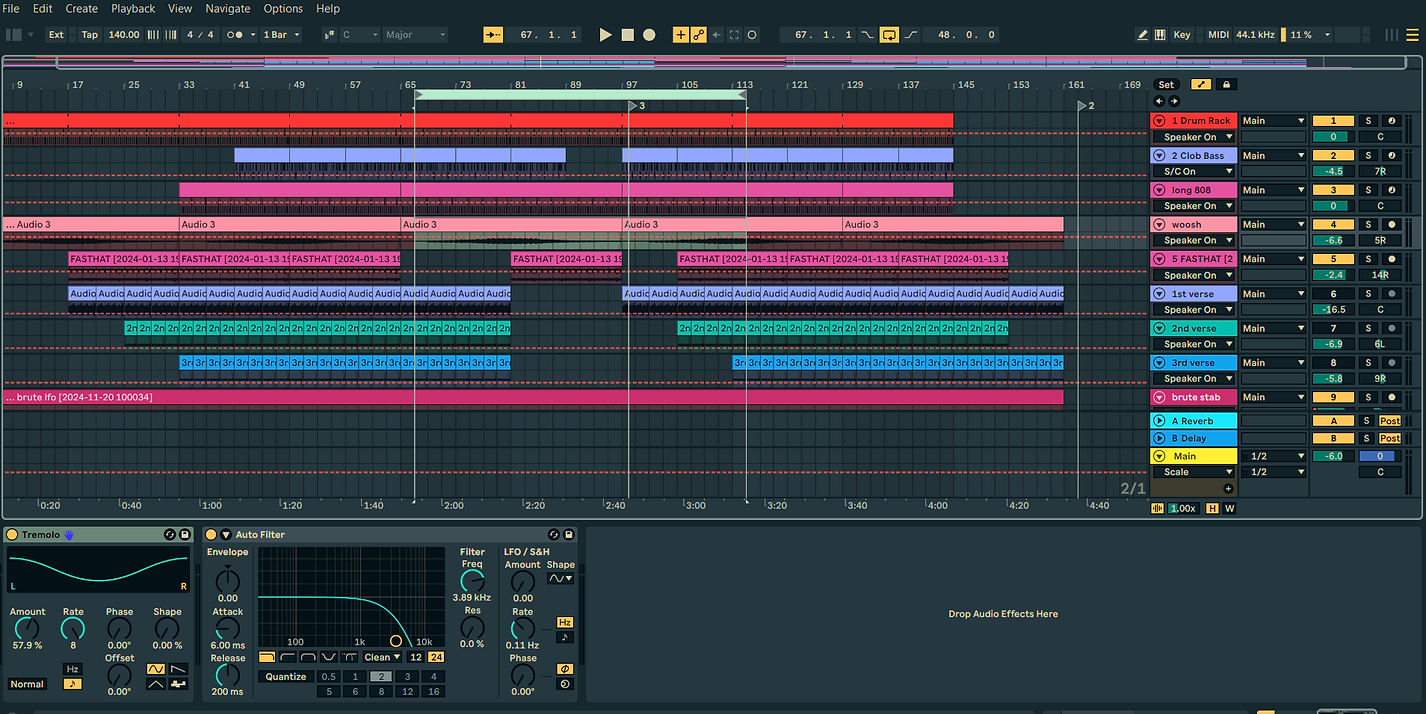1426x714 pixels.
Task: Open the Options menu
Action: click(x=283, y=8)
